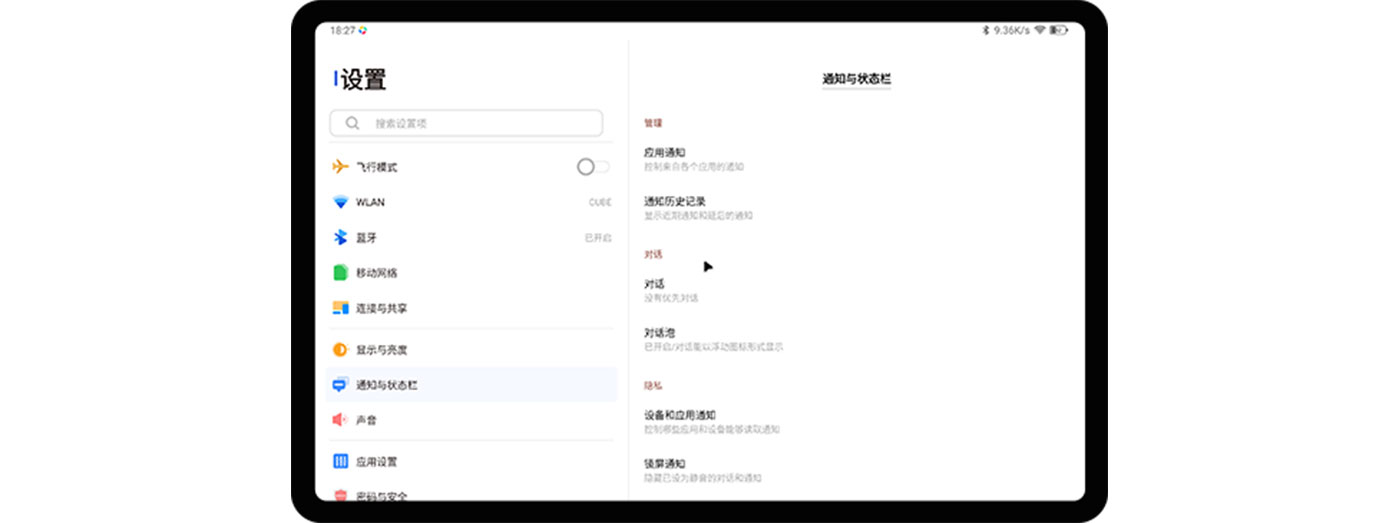The width and height of the screenshot is (1400, 523).
Task: Click the Bluetooth icon next to 蓝牙
Action: [340, 238]
